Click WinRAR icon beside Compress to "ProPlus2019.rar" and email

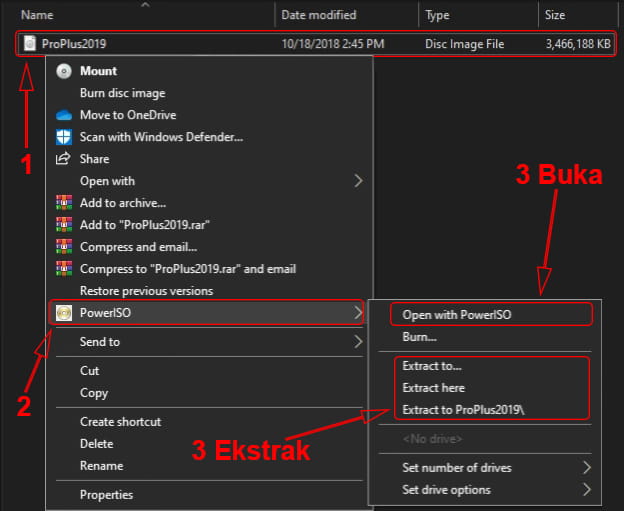[x=64, y=269]
